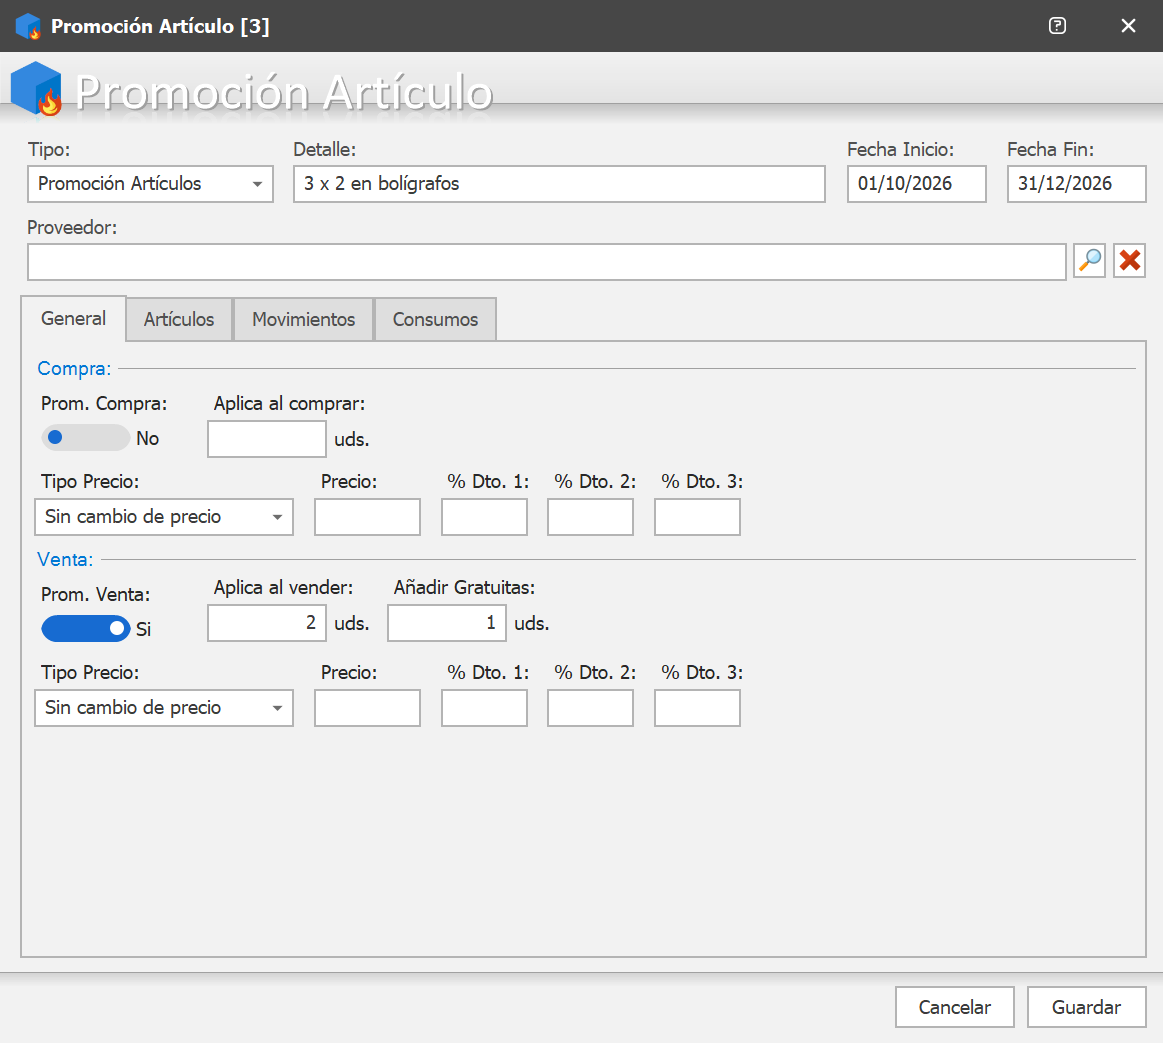Viewport: 1163px width, 1043px height.
Task: Click the Guardar button
Action: [x=1087, y=1007]
